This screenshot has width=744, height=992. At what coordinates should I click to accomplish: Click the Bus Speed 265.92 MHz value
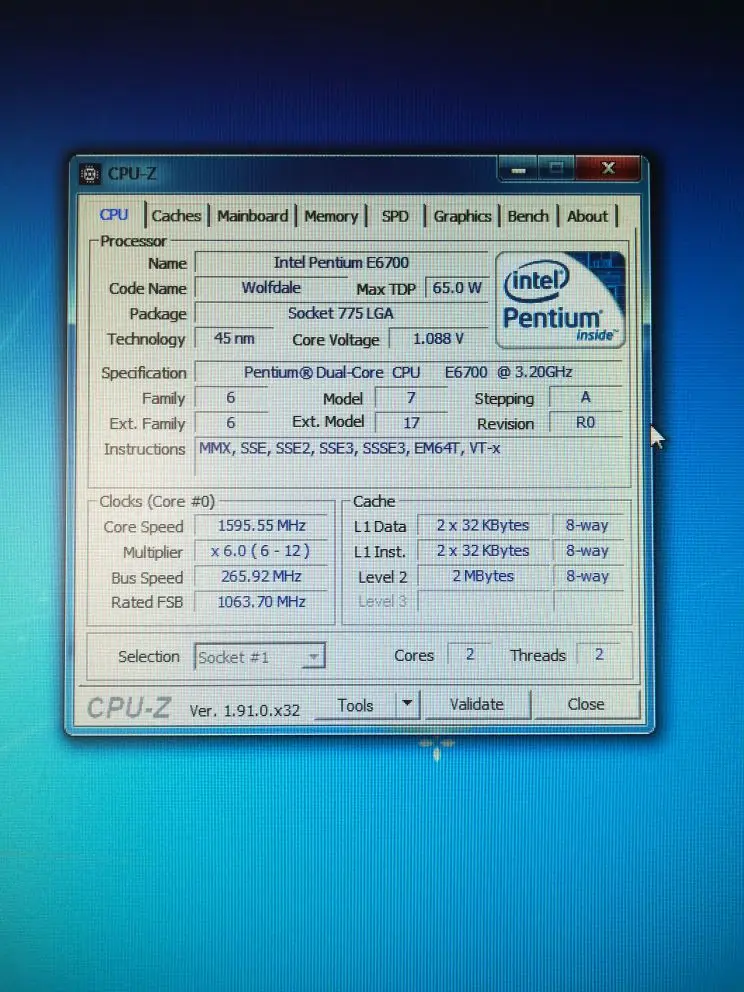pos(261,576)
